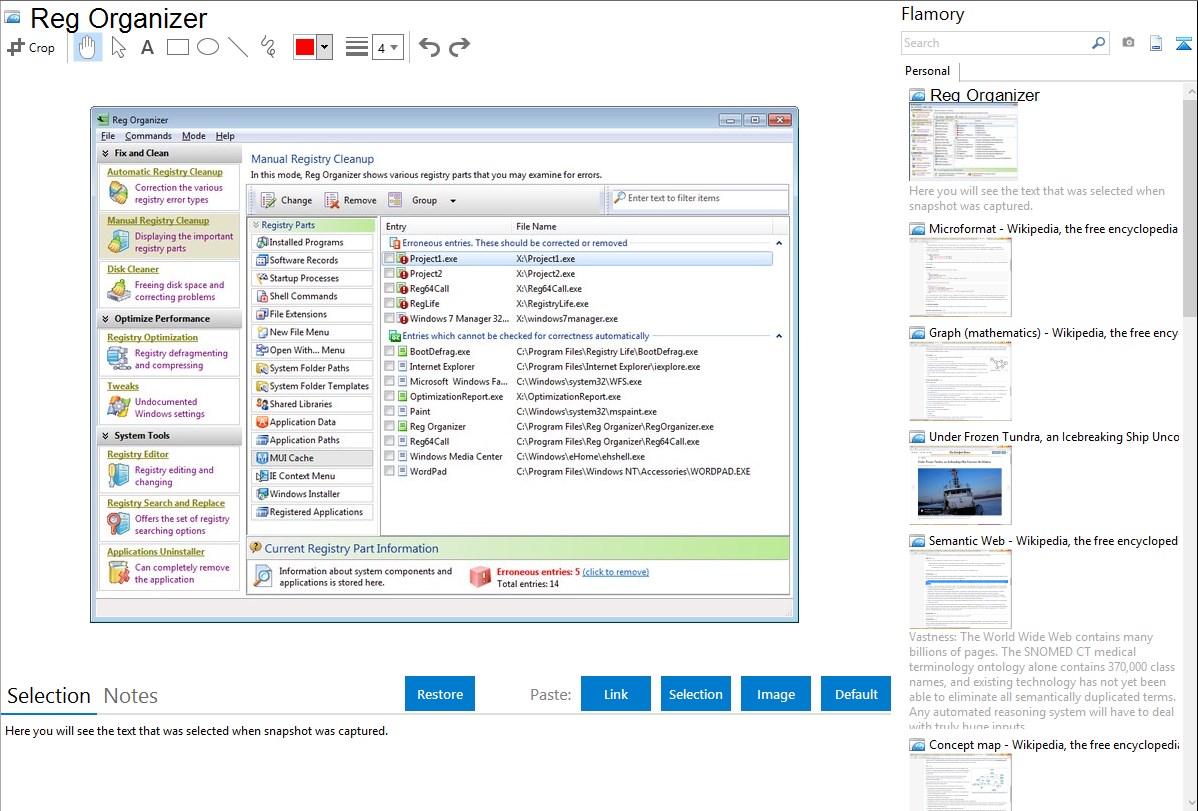Choose the freehand scribble tool
This screenshot has height=811, width=1198.
268,47
